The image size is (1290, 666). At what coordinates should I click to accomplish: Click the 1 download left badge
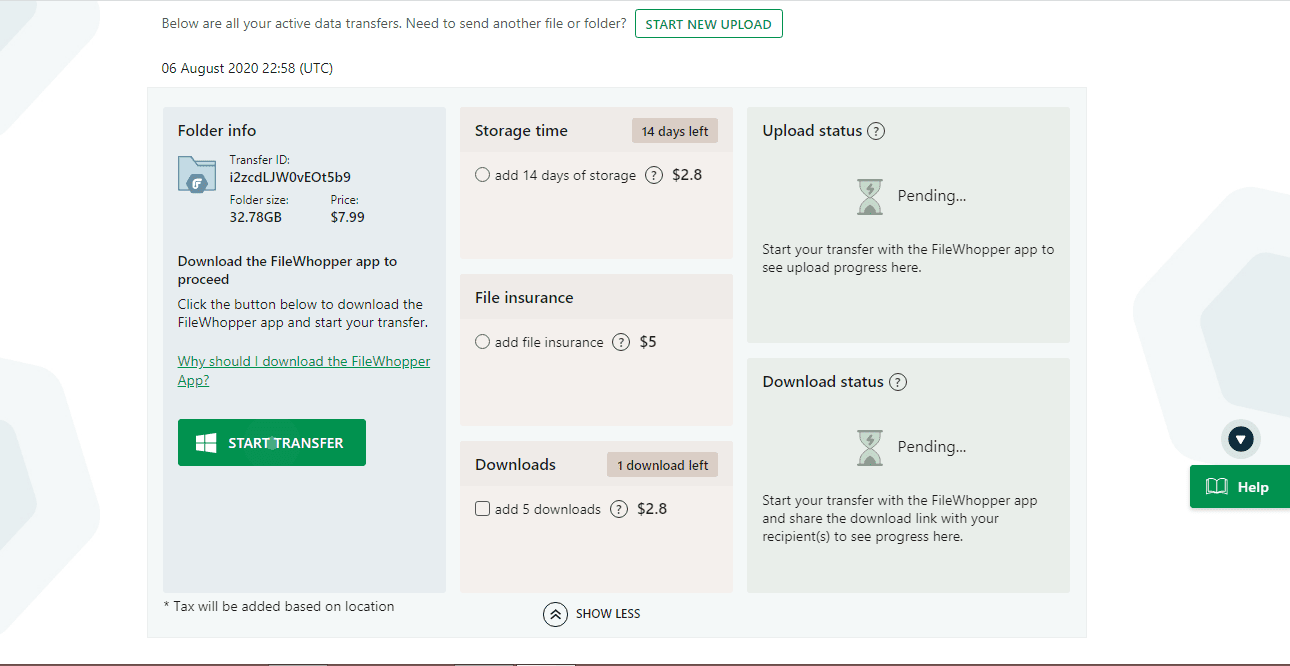pos(662,465)
